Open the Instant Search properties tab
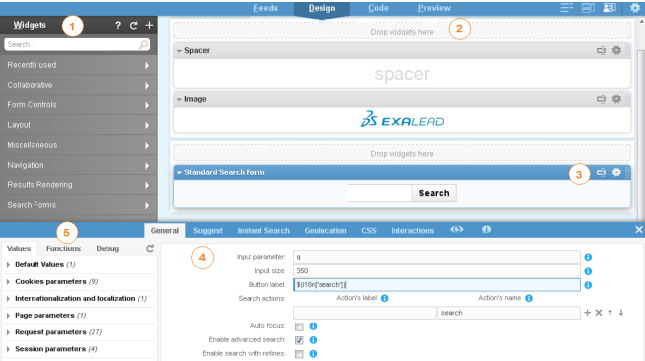 [x=263, y=231]
